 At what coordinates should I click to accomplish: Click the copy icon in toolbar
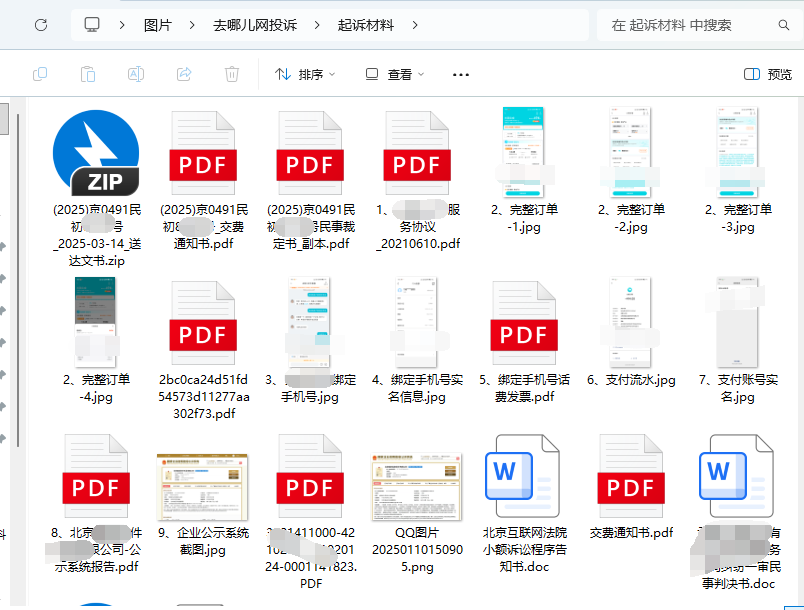click(41, 74)
